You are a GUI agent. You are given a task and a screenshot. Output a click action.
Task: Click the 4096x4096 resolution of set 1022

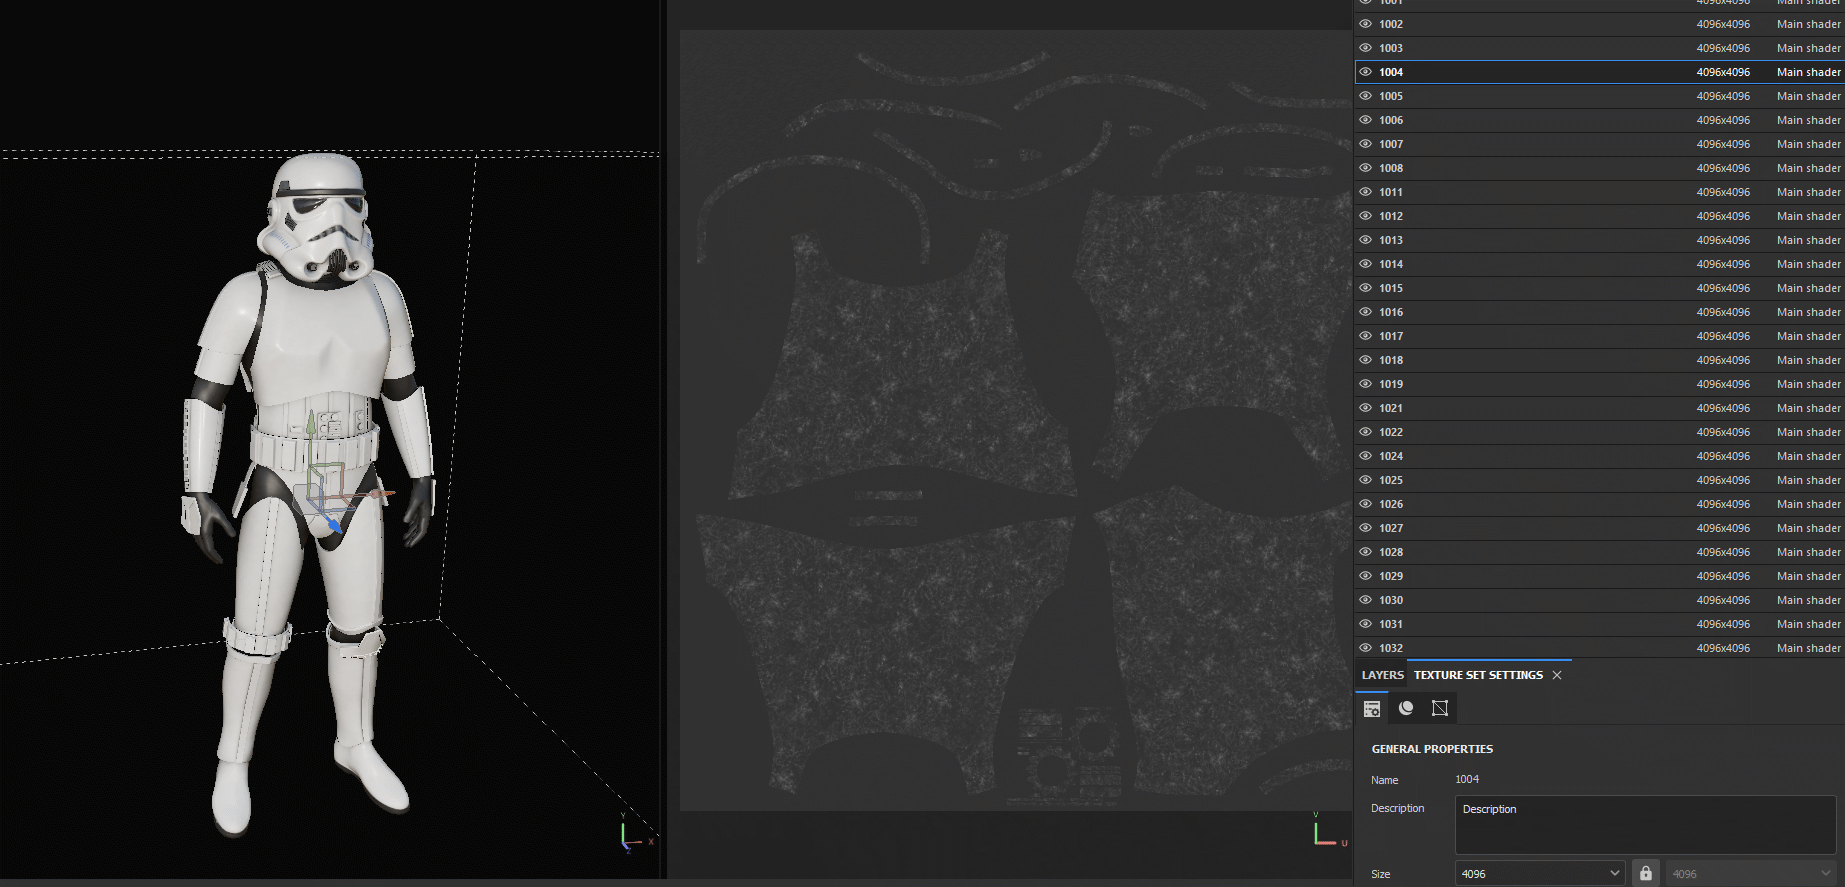[1723, 432]
